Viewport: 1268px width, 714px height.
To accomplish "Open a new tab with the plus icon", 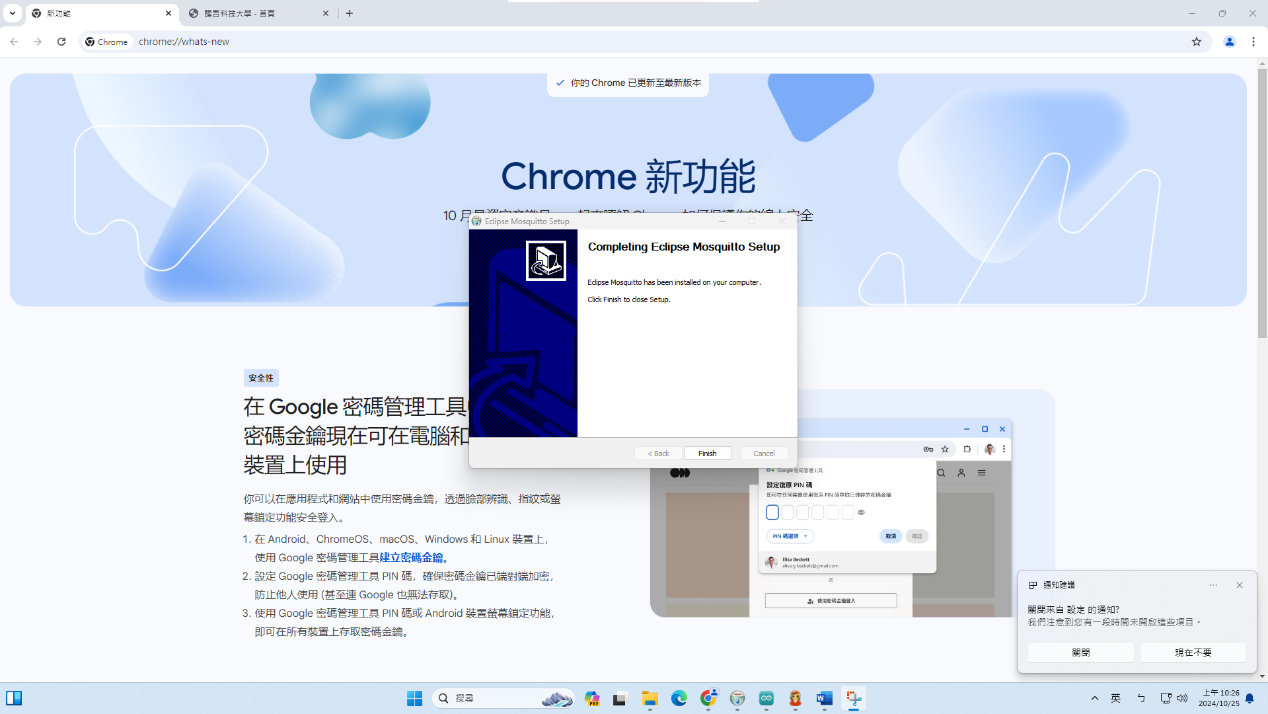I will click(x=349, y=14).
